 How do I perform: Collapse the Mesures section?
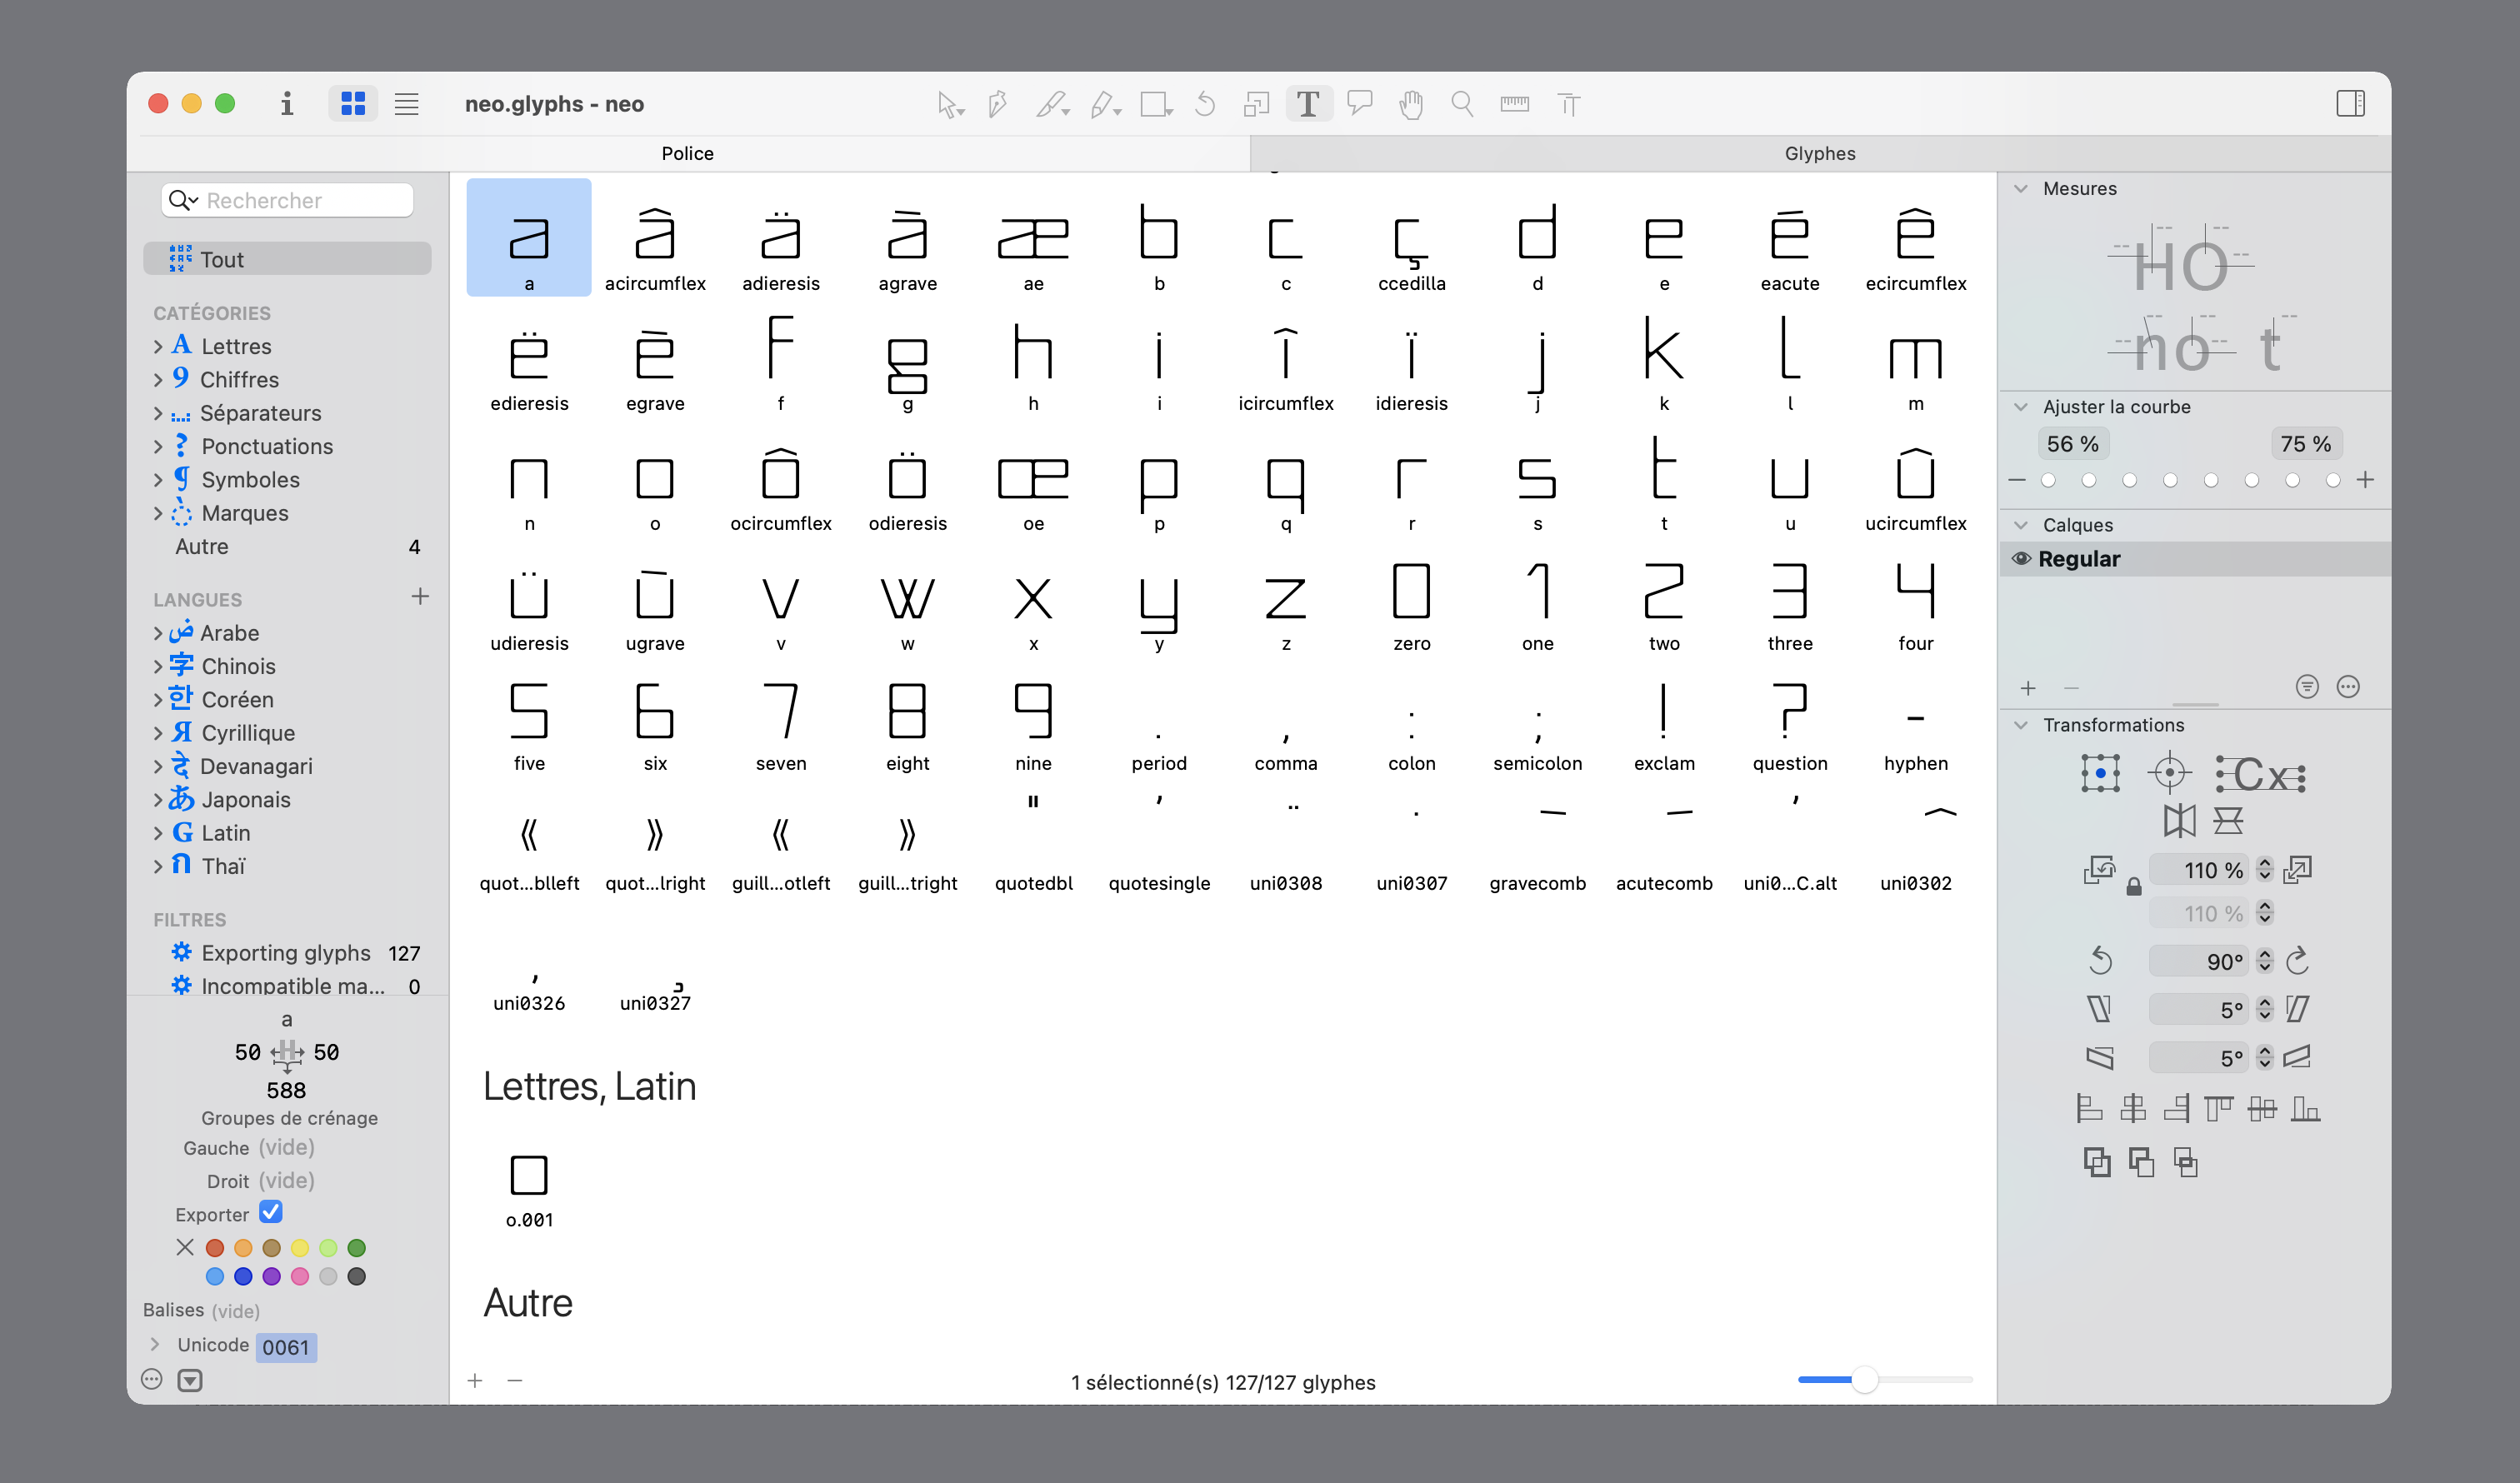[x=2021, y=189]
